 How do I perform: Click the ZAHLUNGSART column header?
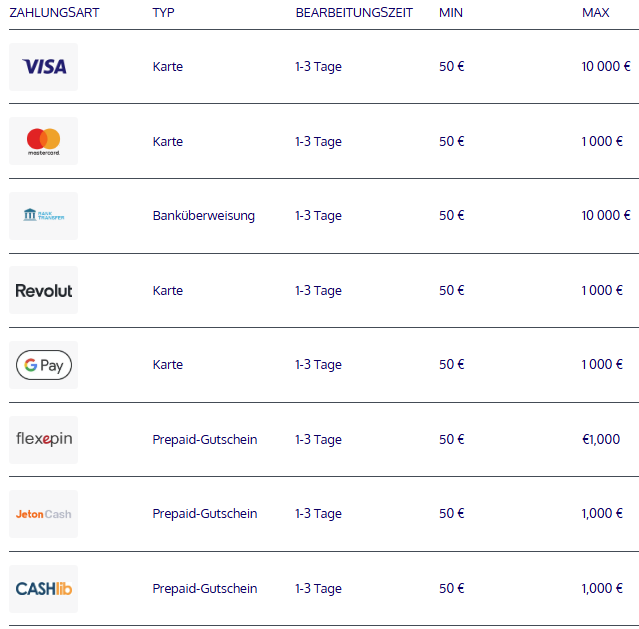(54, 13)
